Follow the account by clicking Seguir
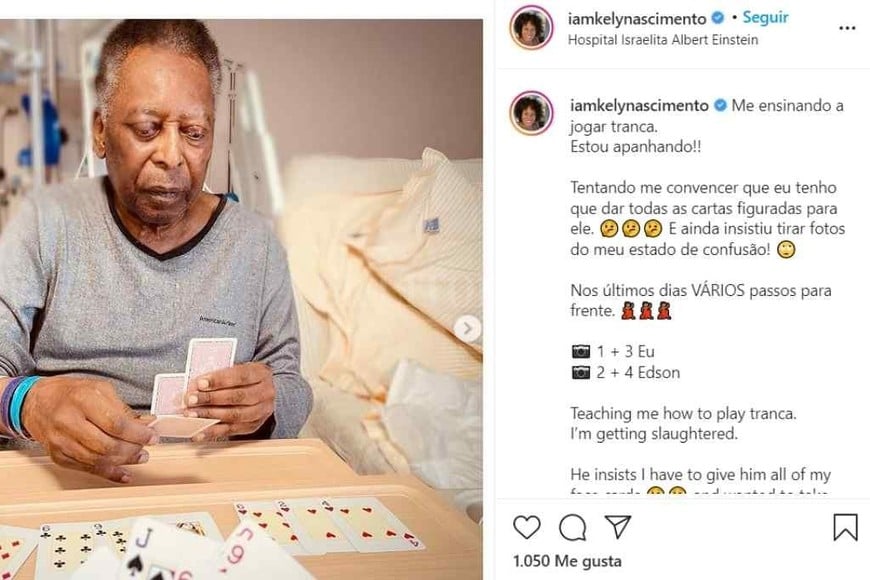The width and height of the screenshot is (870, 580). [x=766, y=18]
